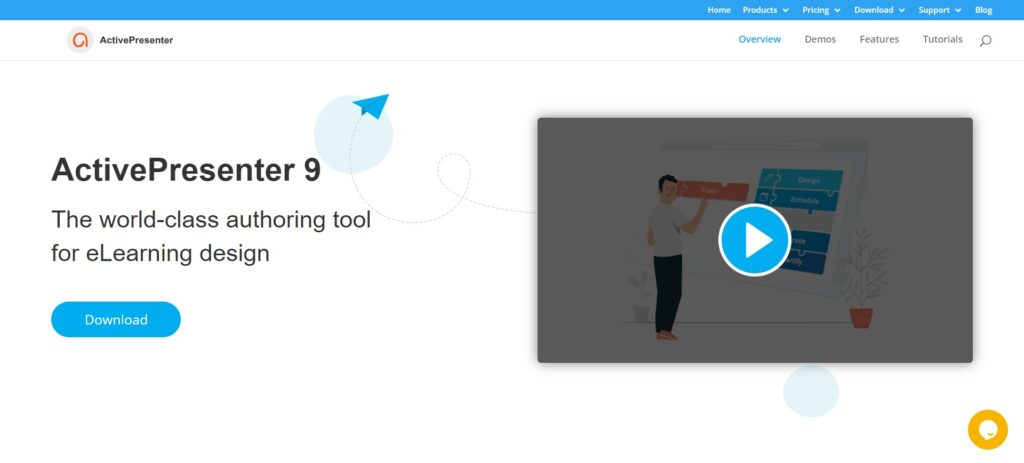The height and width of the screenshot is (463, 1024).
Task: Open the Features tab
Action: [x=879, y=39]
